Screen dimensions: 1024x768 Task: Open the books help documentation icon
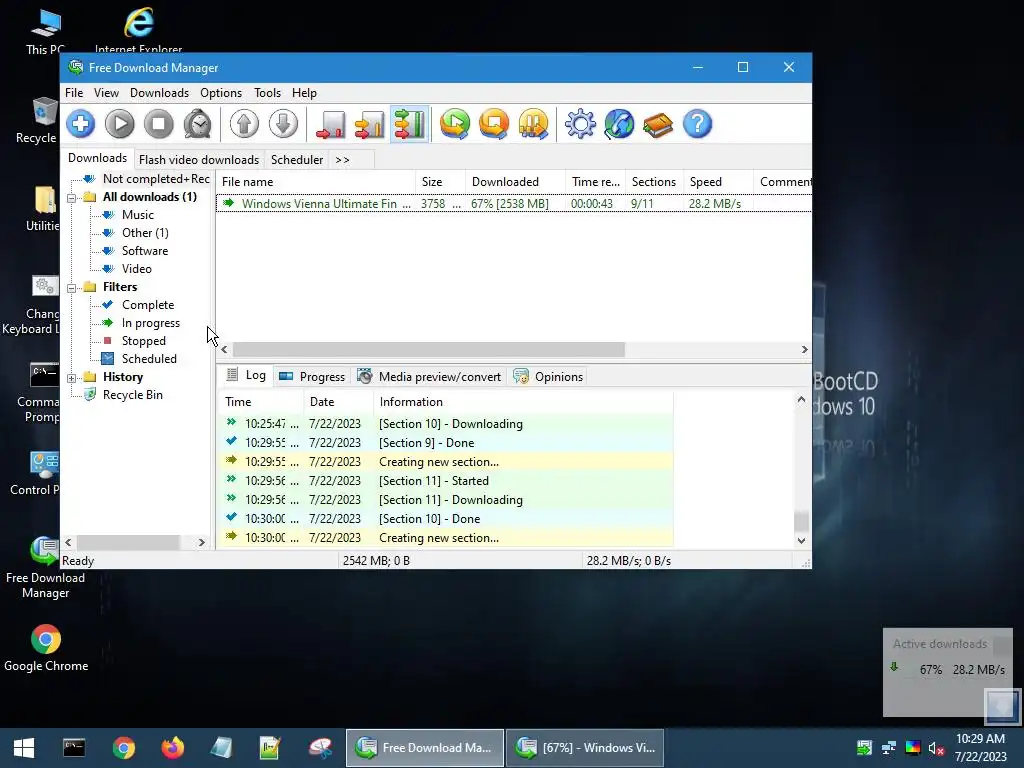(x=658, y=124)
